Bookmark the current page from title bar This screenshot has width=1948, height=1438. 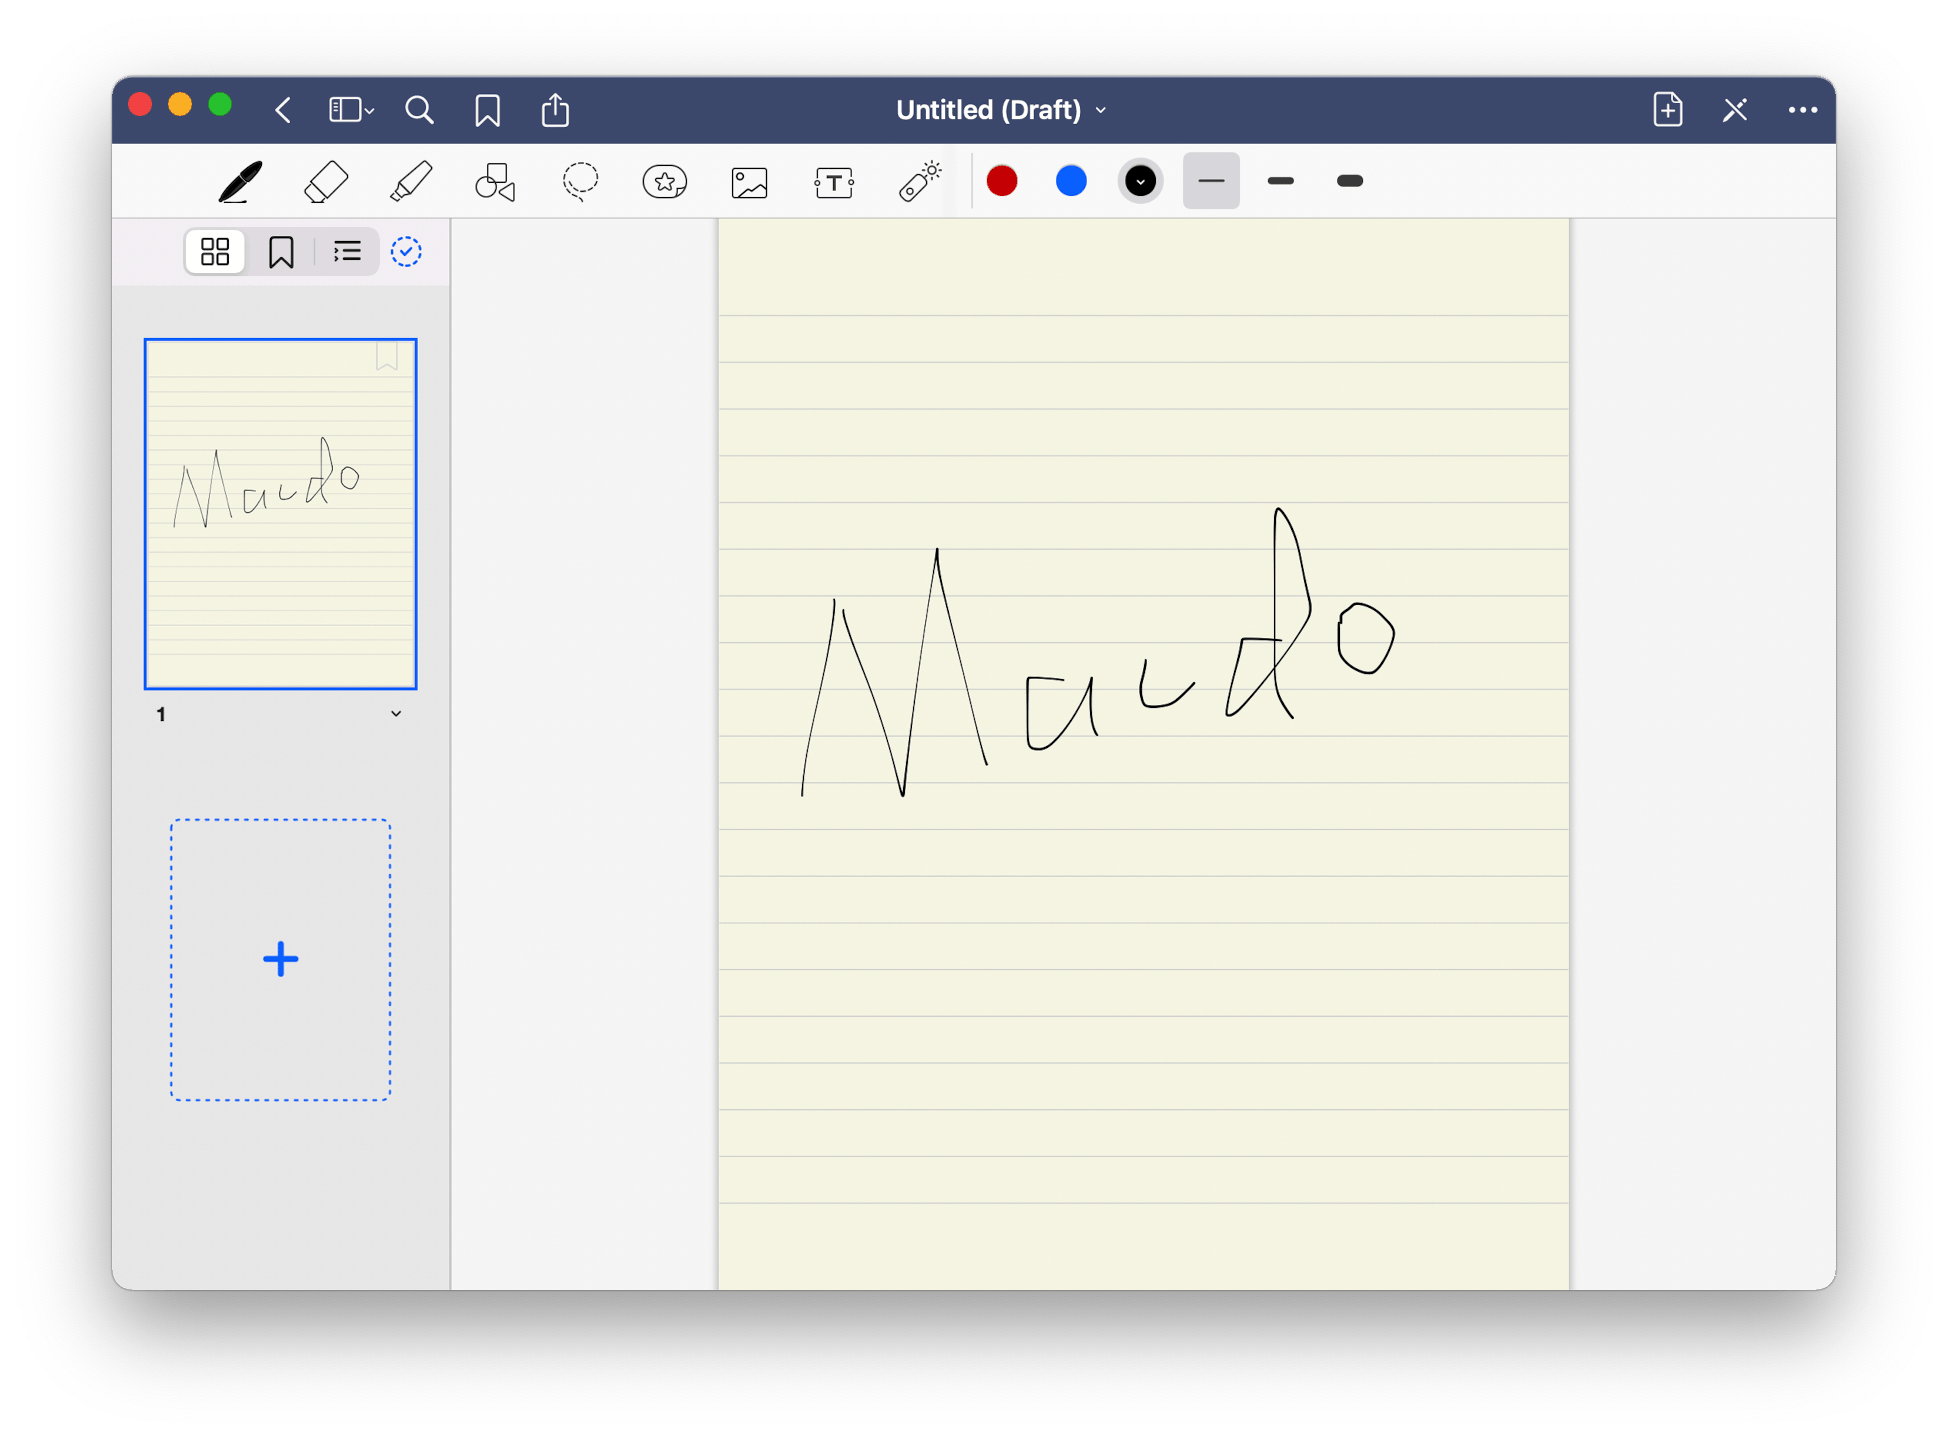[488, 110]
